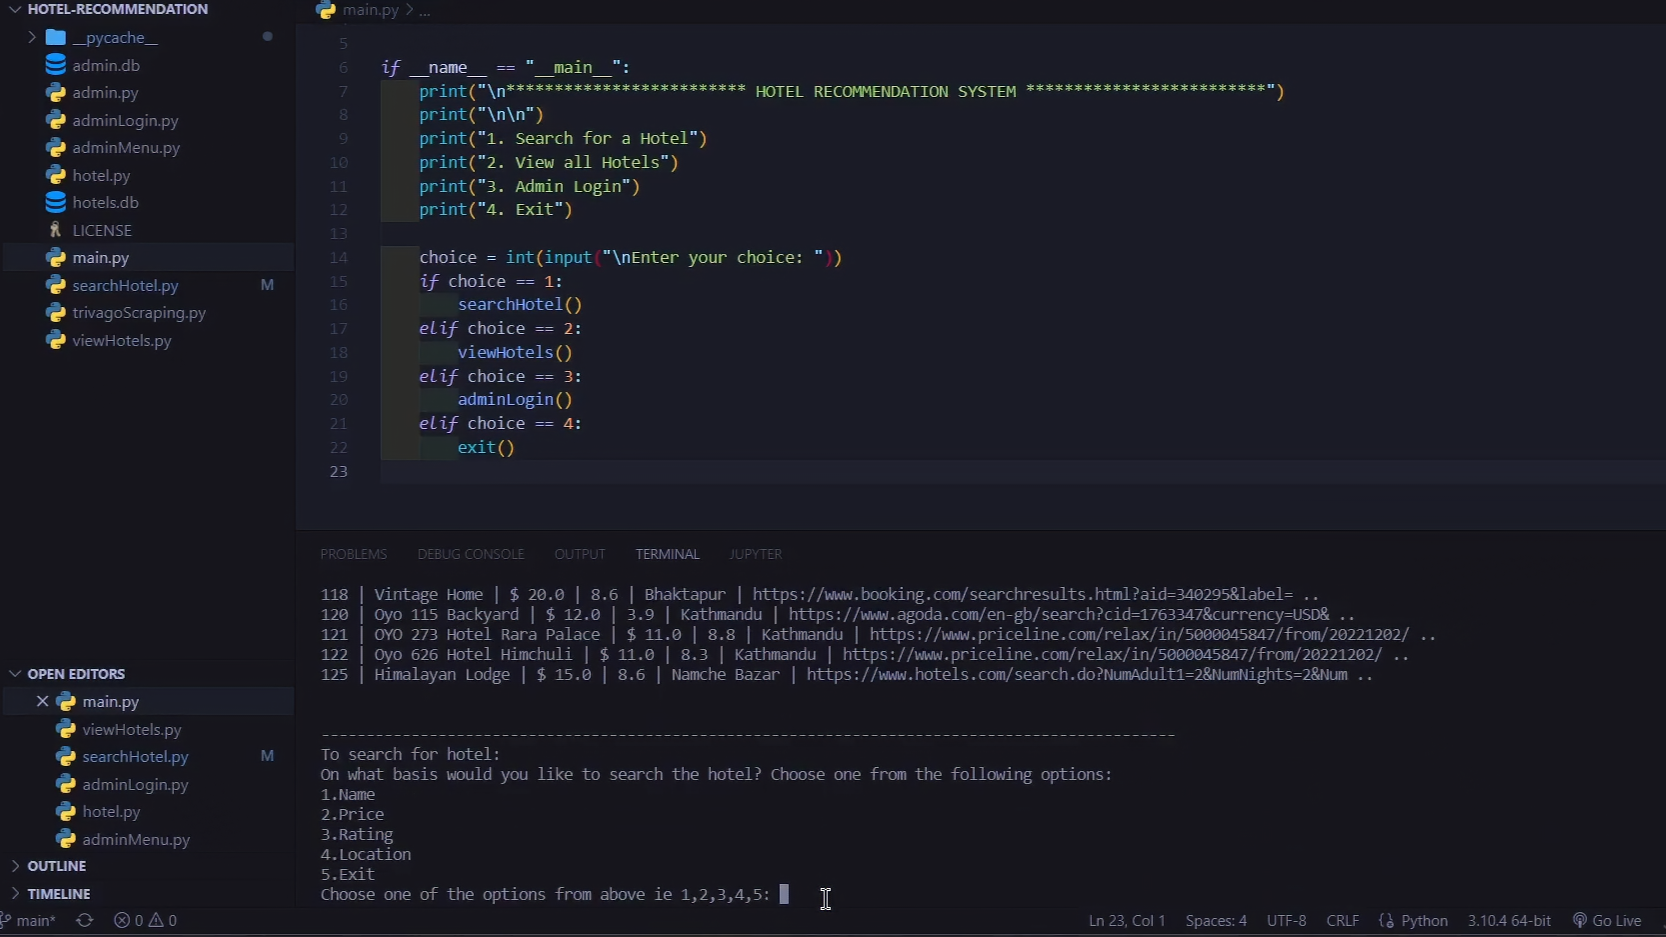This screenshot has width=1666, height=937.
Task: Select the Python language mode
Action: coord(1424,920)
